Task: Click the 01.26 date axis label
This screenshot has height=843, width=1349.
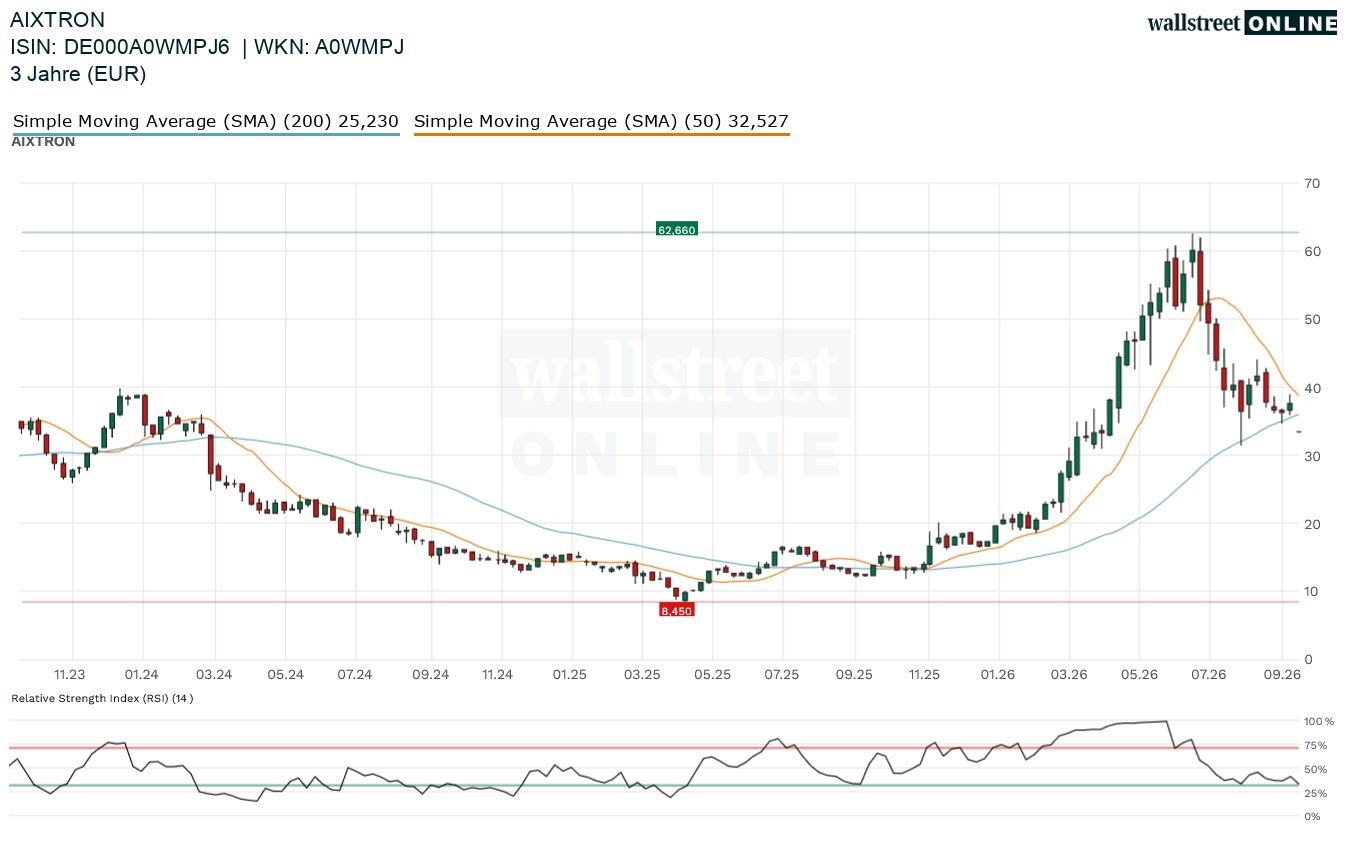Action: (997, 675)
